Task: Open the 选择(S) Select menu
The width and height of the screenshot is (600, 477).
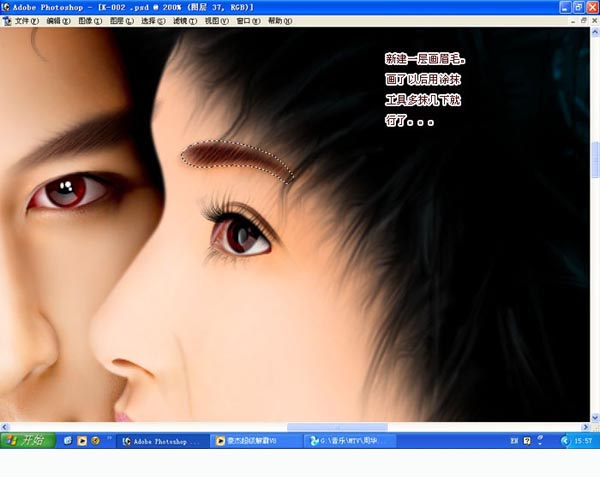Action: coord(153,21)
